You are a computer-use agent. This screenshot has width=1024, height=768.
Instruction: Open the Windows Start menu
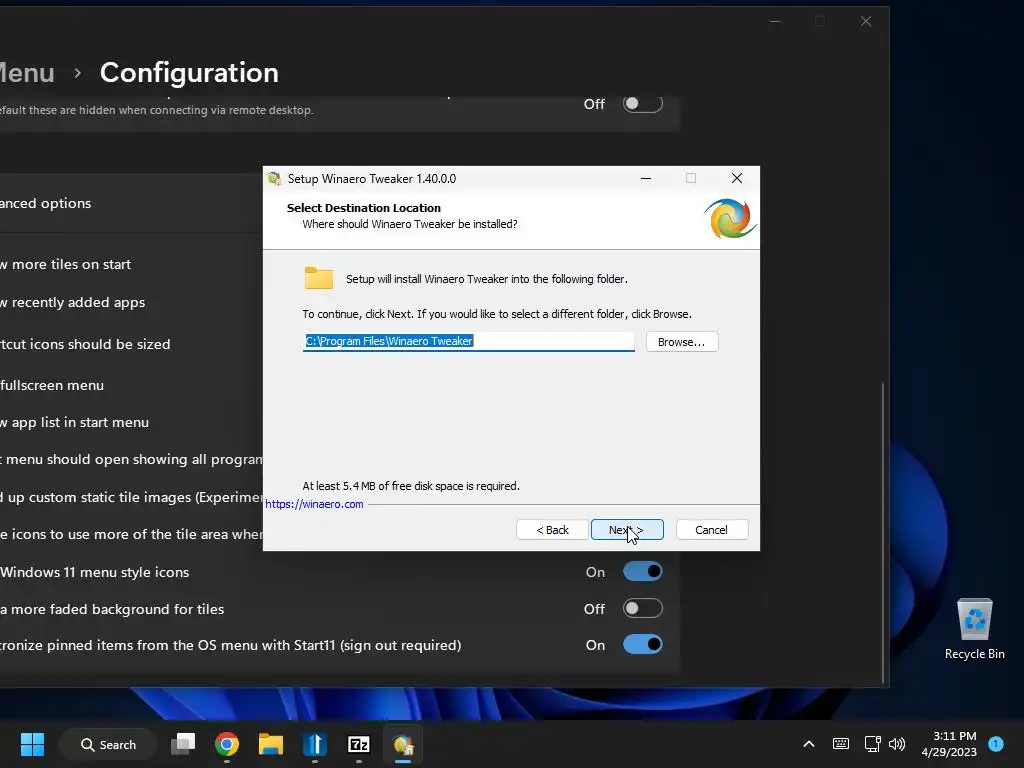coord(32,744)
